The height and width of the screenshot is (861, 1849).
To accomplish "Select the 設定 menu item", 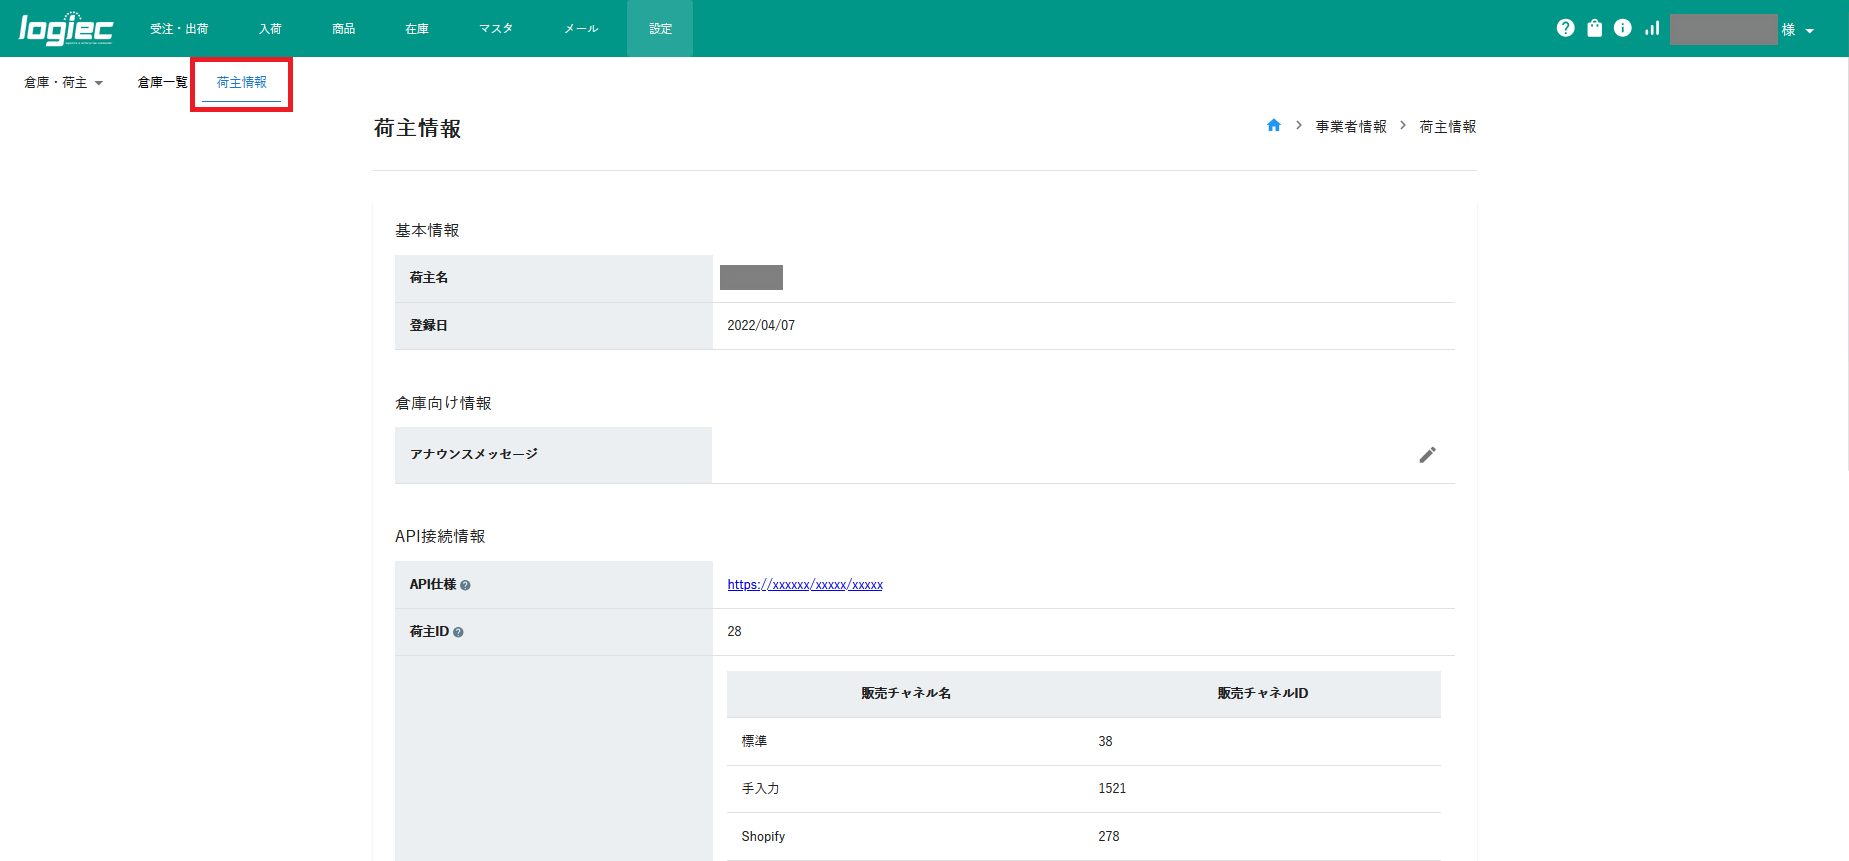I will coord(660,29).
